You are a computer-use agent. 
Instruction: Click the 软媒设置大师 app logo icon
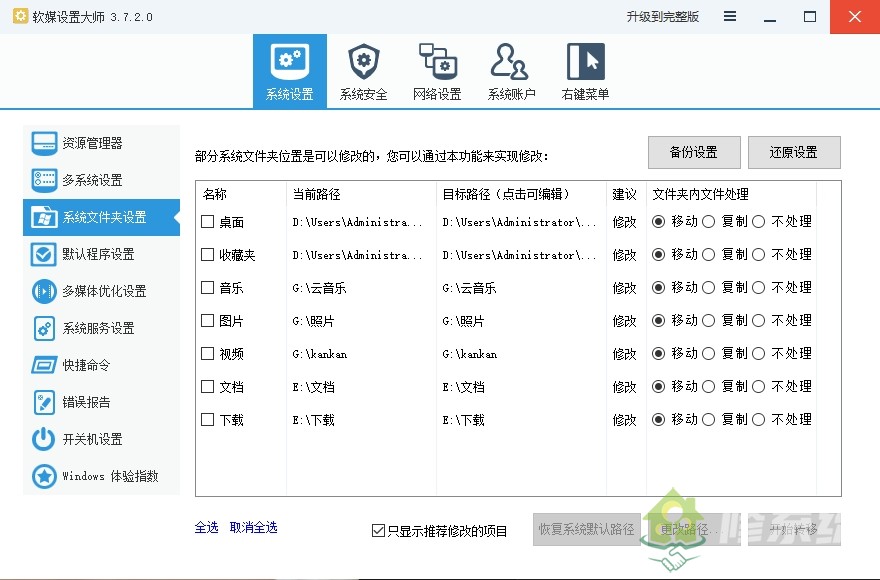(x=20, y=16)
